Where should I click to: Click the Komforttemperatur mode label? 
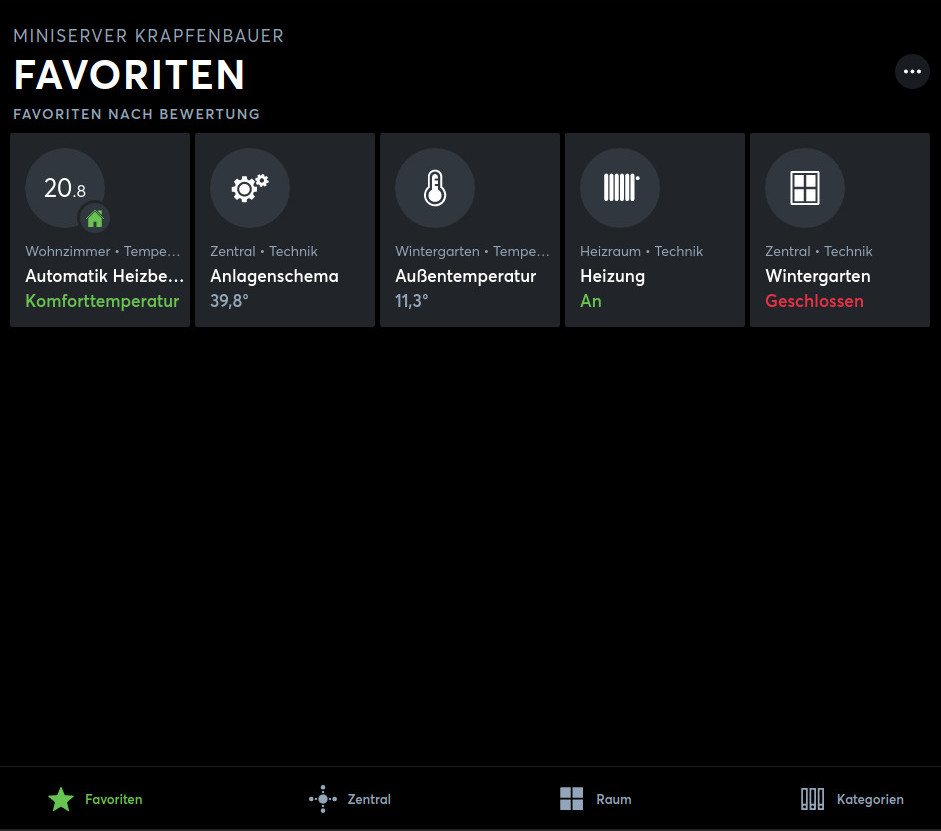coord(102,301)
